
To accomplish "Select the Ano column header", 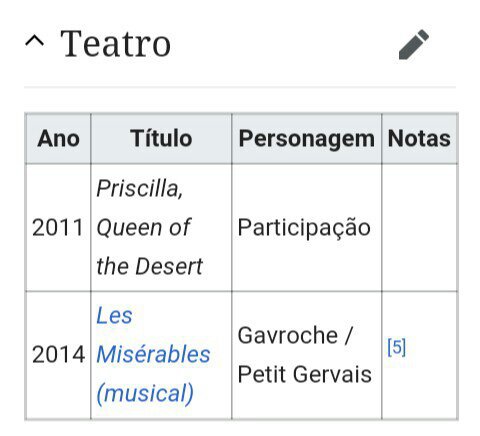I will pos(58,139).
